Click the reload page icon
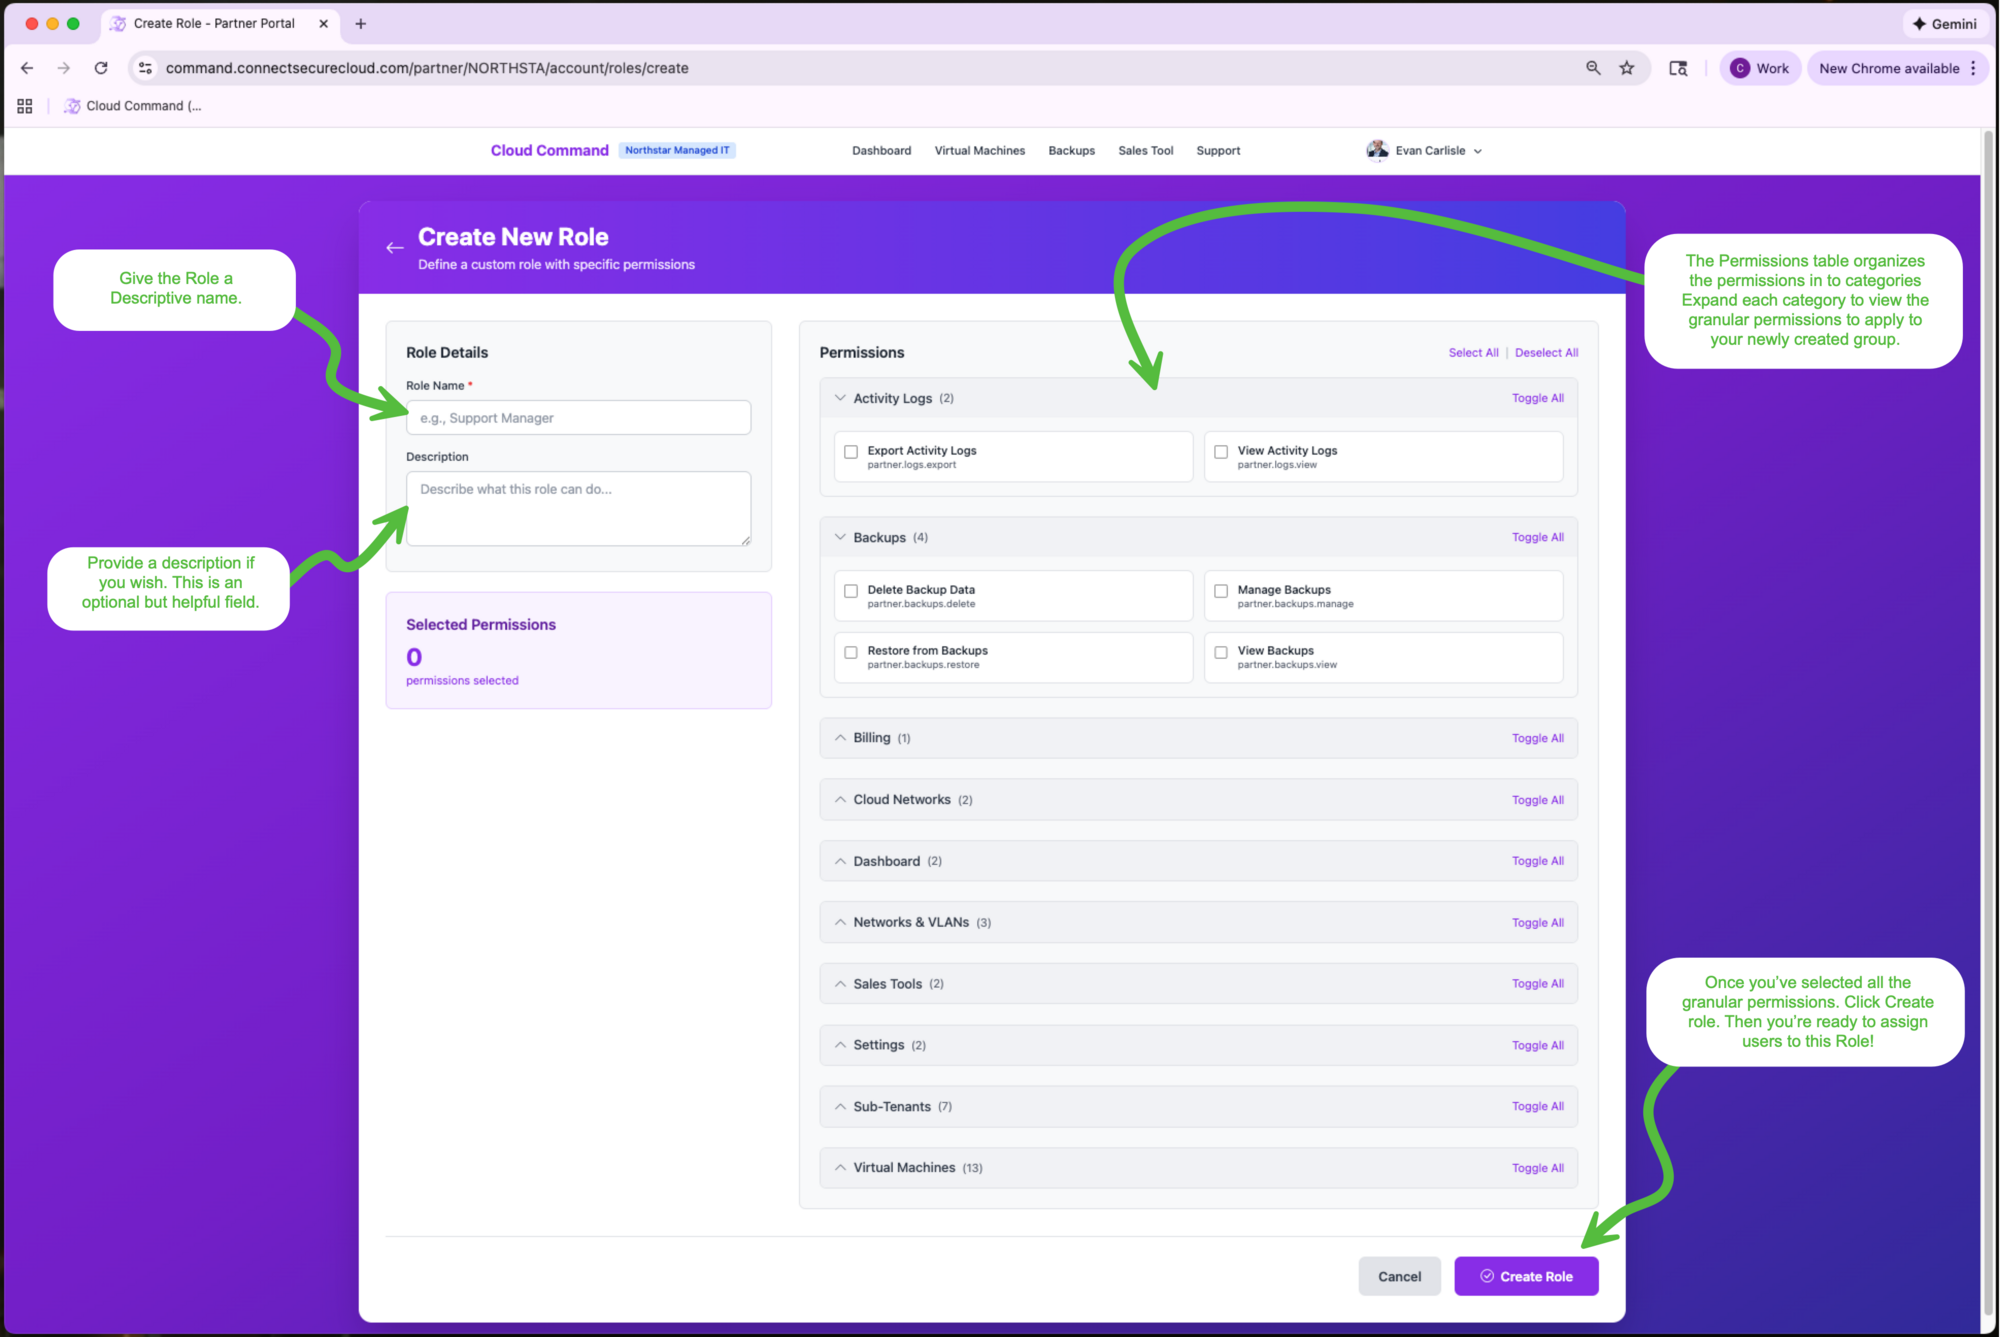2000x1337 pixels. [x=100, y=68]
